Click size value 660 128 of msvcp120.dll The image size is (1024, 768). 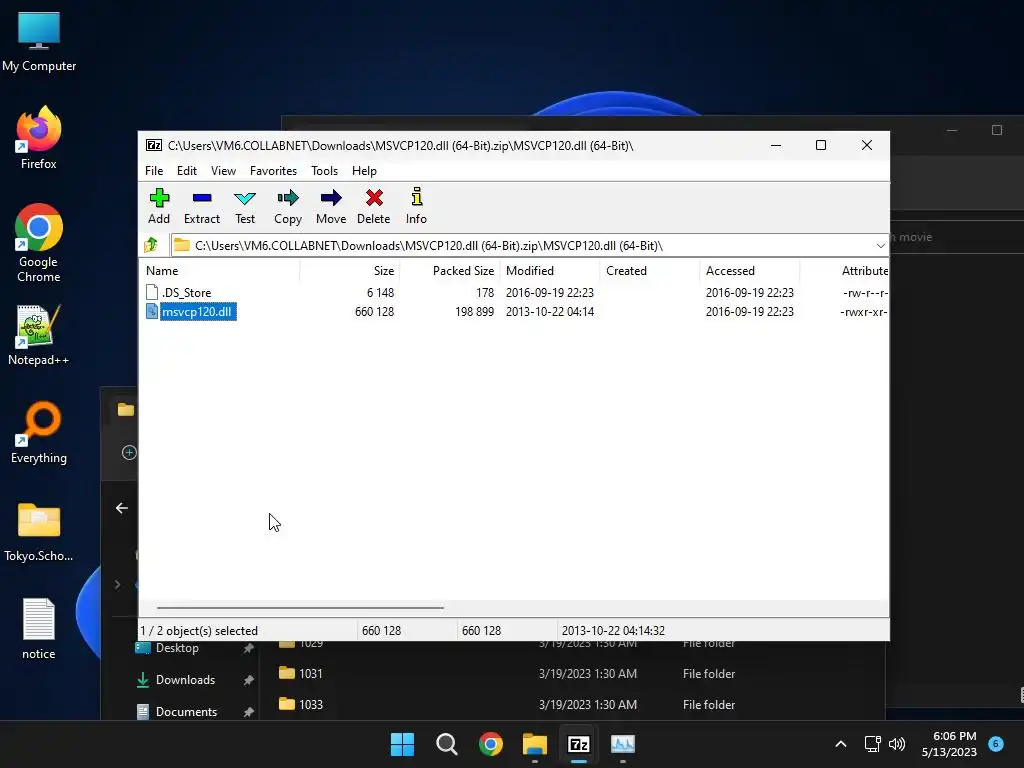click(375, 312)
